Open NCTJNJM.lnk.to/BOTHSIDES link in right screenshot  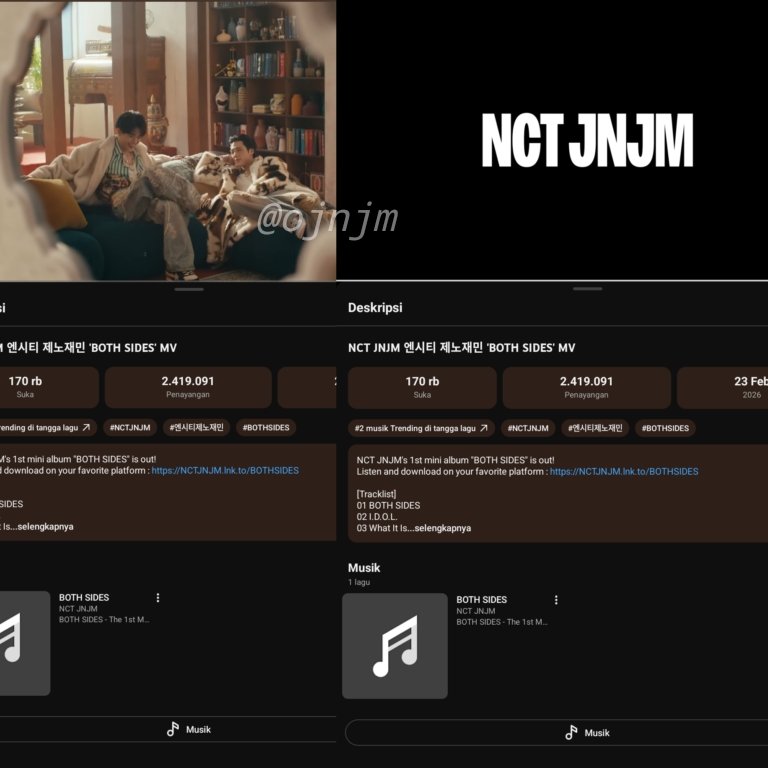click(624, 472)
